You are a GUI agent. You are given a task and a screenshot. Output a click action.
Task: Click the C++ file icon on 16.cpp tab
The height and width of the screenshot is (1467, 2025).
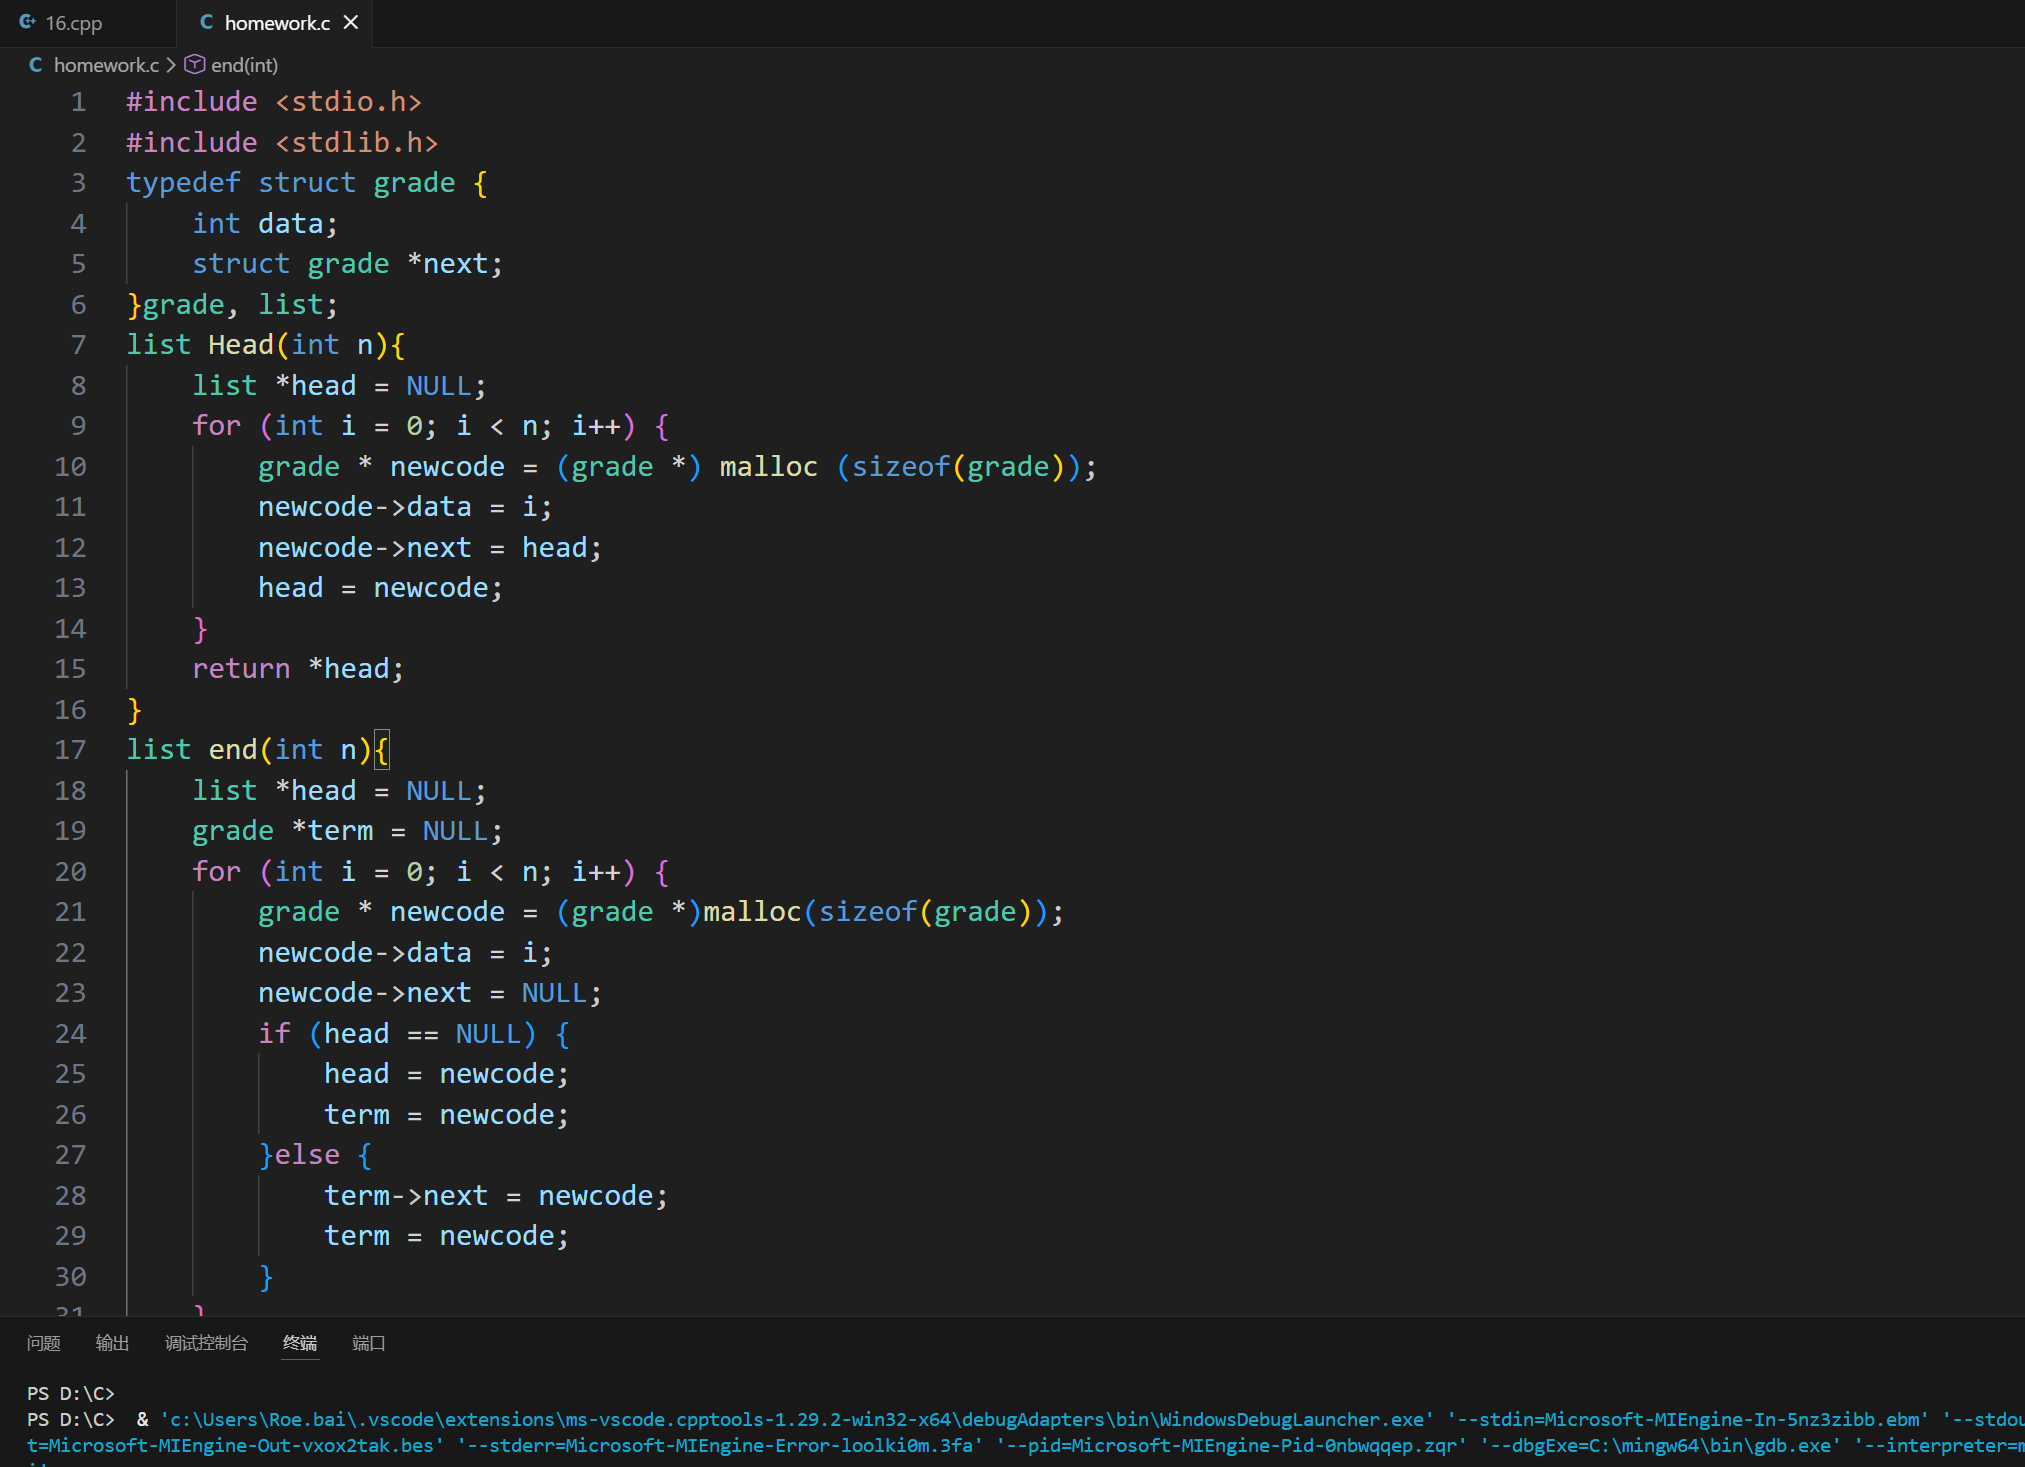[x=28, y=22]
